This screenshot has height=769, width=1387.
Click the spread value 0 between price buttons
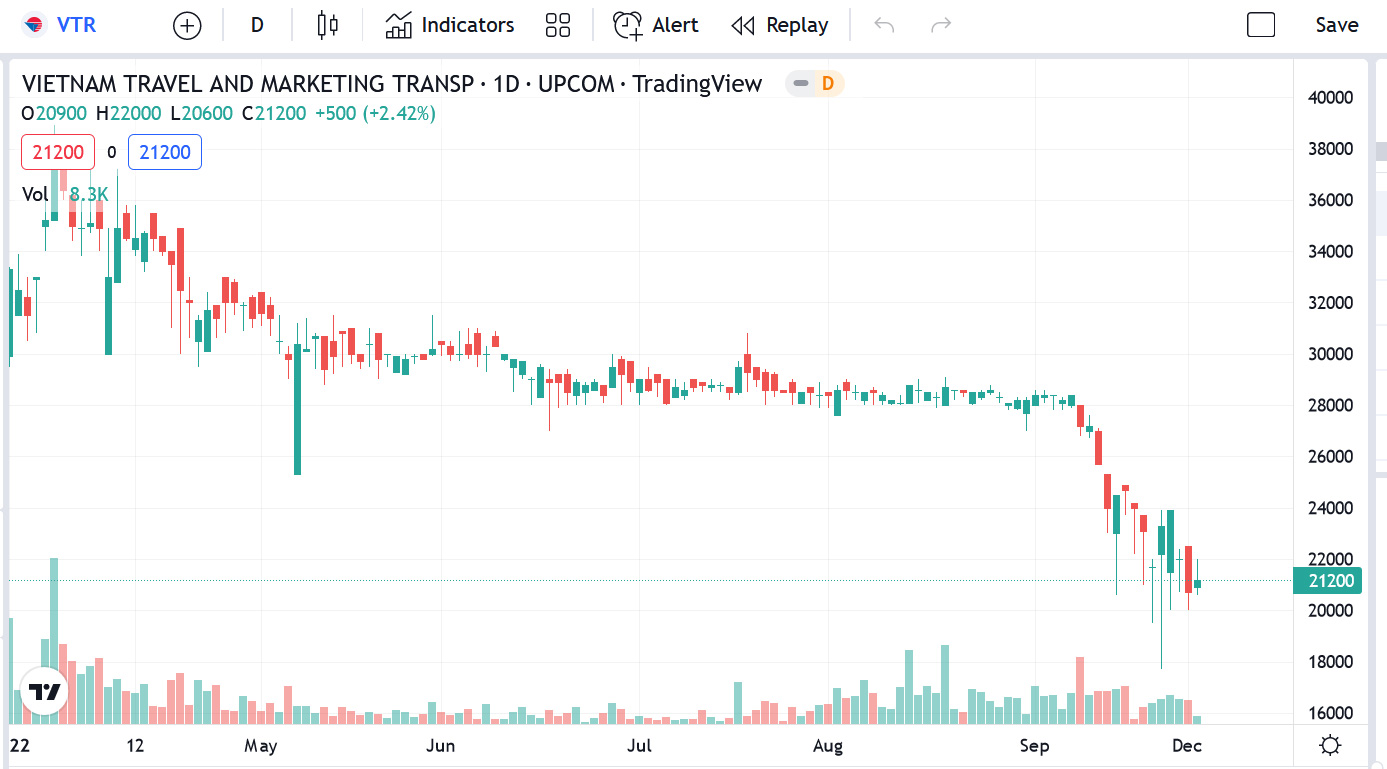[x=112, y=153]
